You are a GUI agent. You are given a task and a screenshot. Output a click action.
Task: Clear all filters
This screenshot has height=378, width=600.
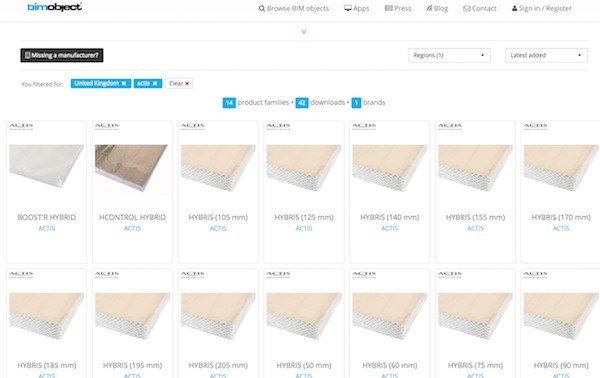pyautogui.click(x=179, y=83)
